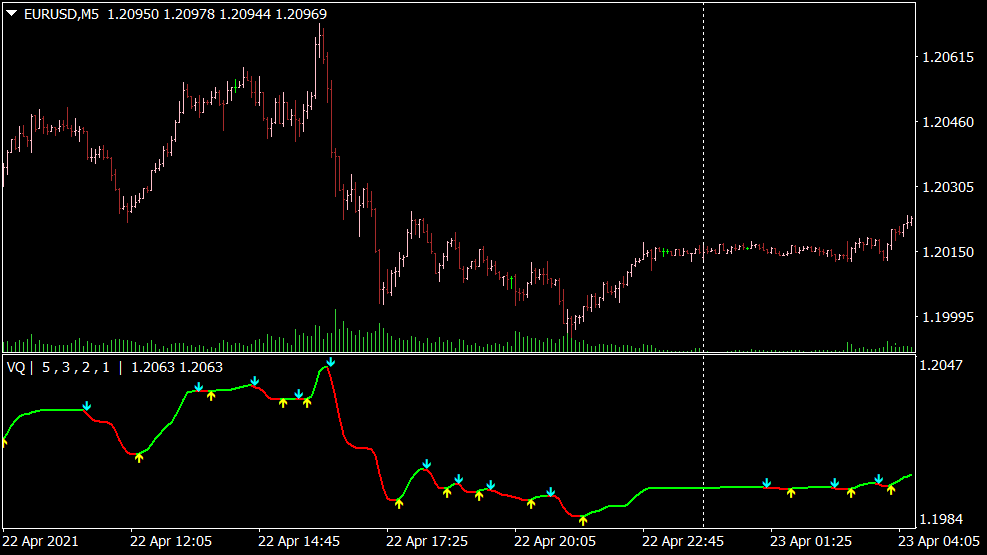The height and width of the screenshot is (555, 987).
Task: Click the 1.20150 price axis label
Action: 948,252
